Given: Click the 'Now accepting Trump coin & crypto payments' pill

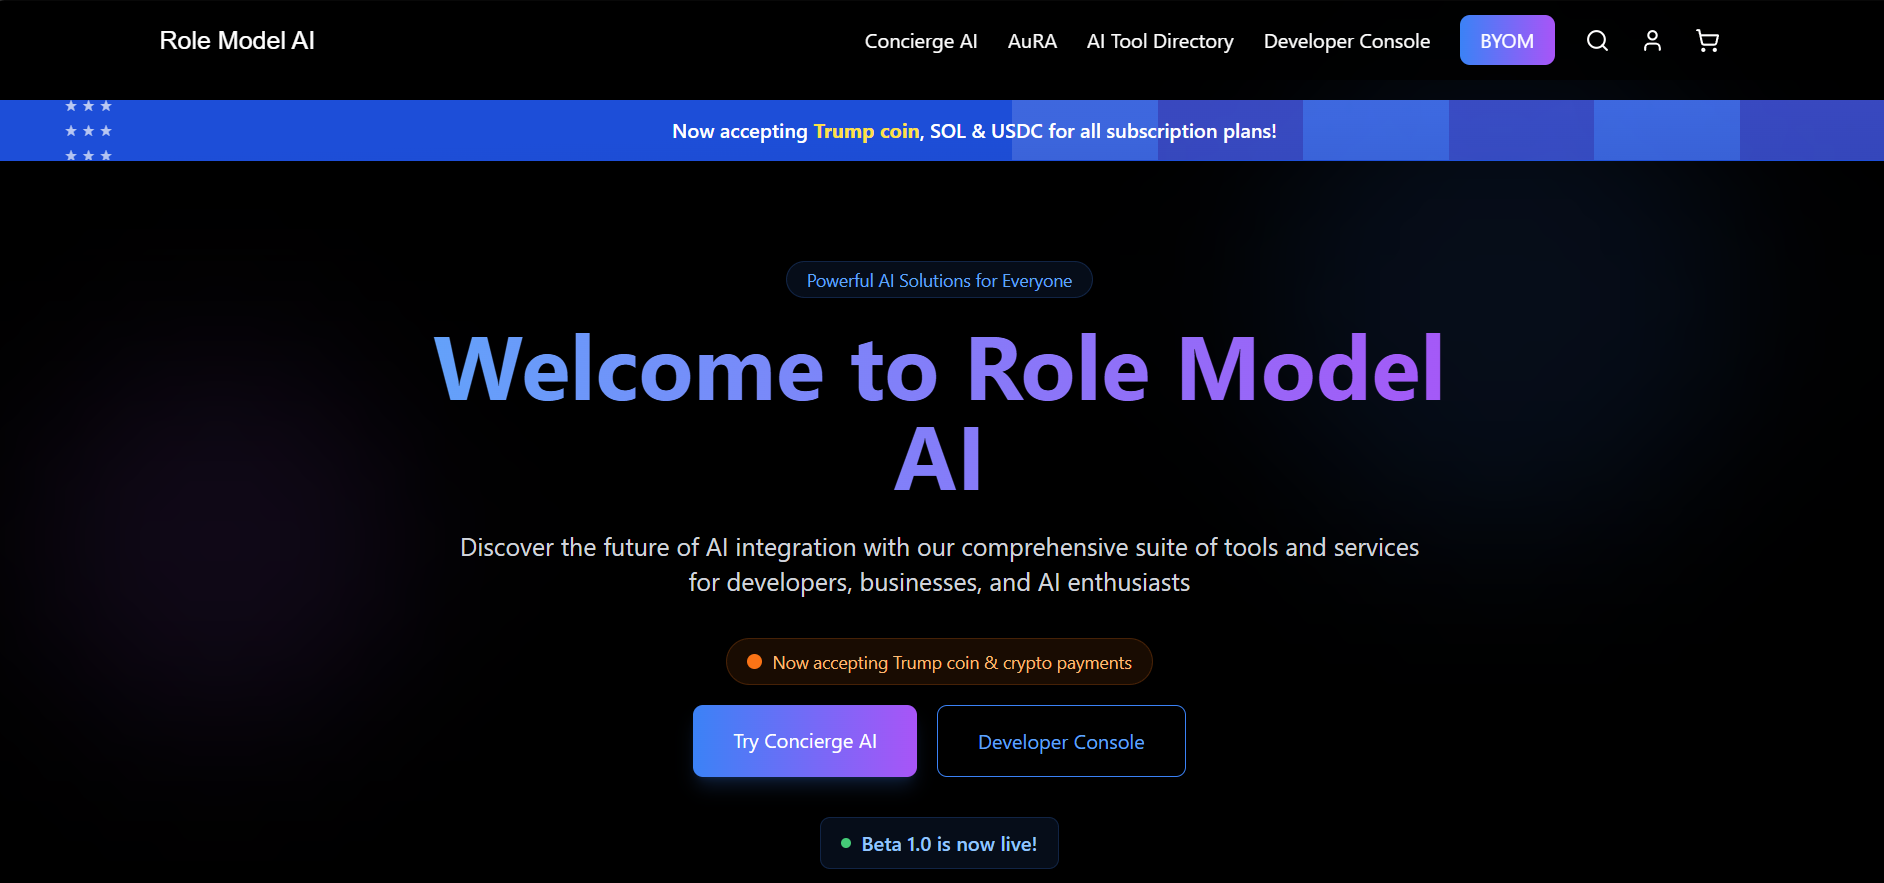Looking at the screenshot, I should tap(939, 662).
